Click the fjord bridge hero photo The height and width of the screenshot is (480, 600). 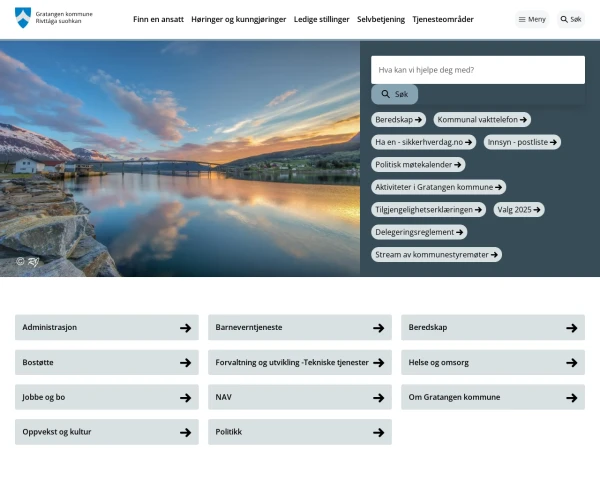click(180, 158)
